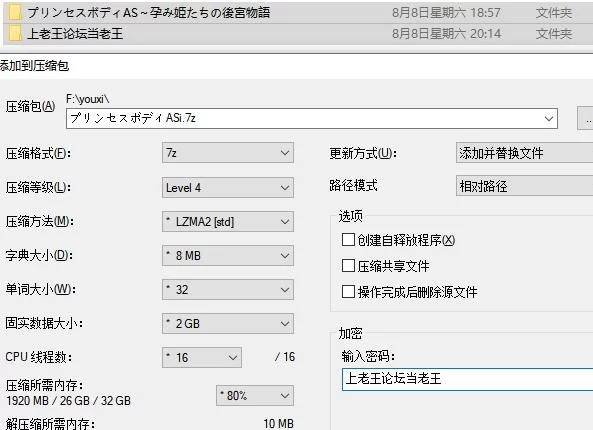Image resolution: width=593 pixels, height=430 pixels.
Task: Click the 1920 MB / 26 GB / 32 GB text
Action: 68,401
